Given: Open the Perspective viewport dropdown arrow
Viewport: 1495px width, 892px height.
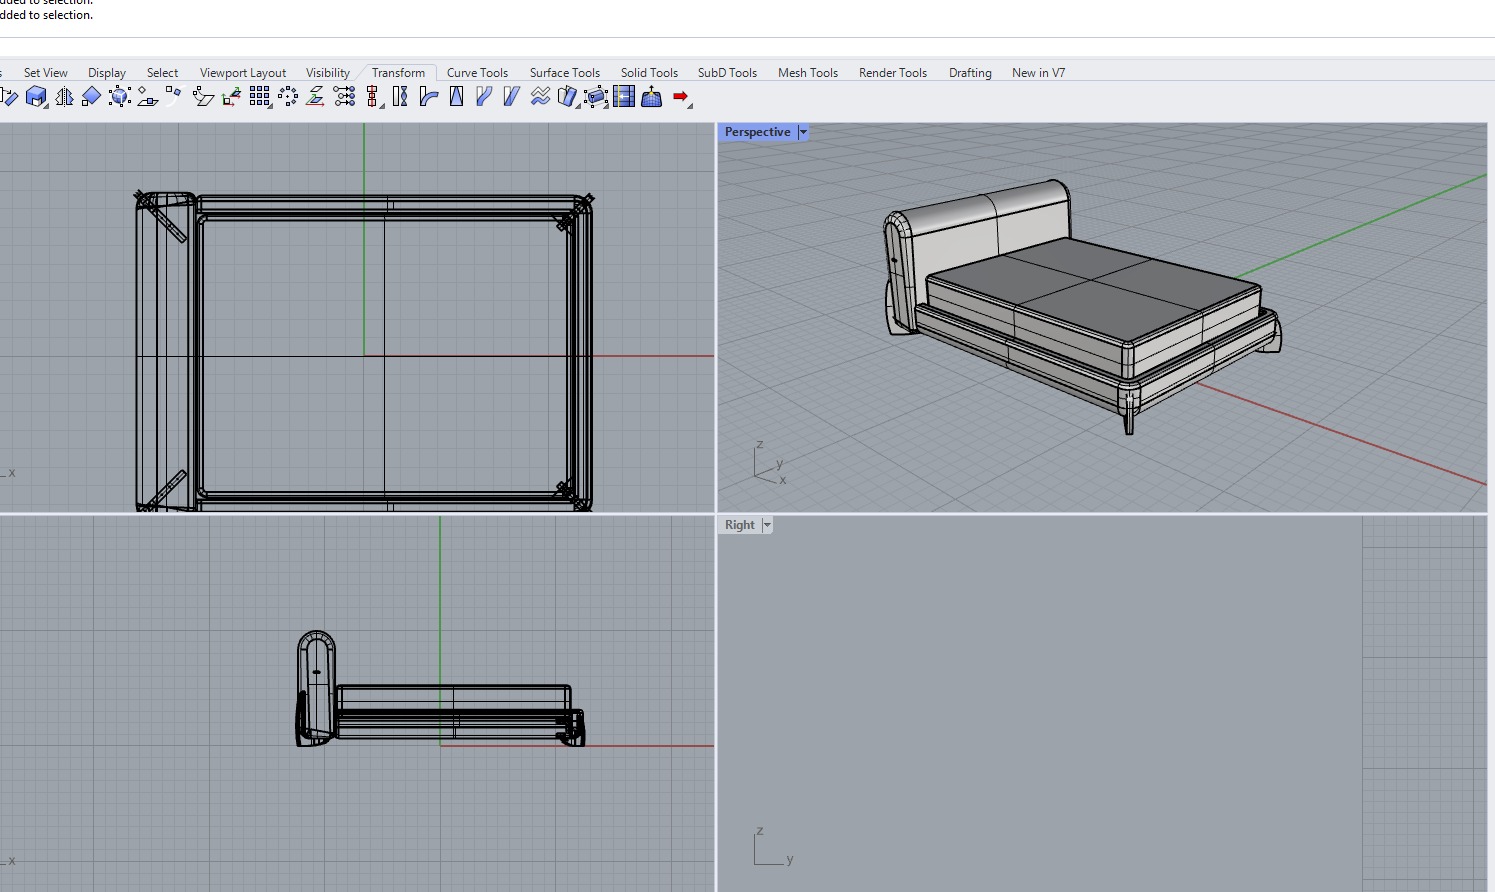Looking at the screenshot, I should click(803, 132).
